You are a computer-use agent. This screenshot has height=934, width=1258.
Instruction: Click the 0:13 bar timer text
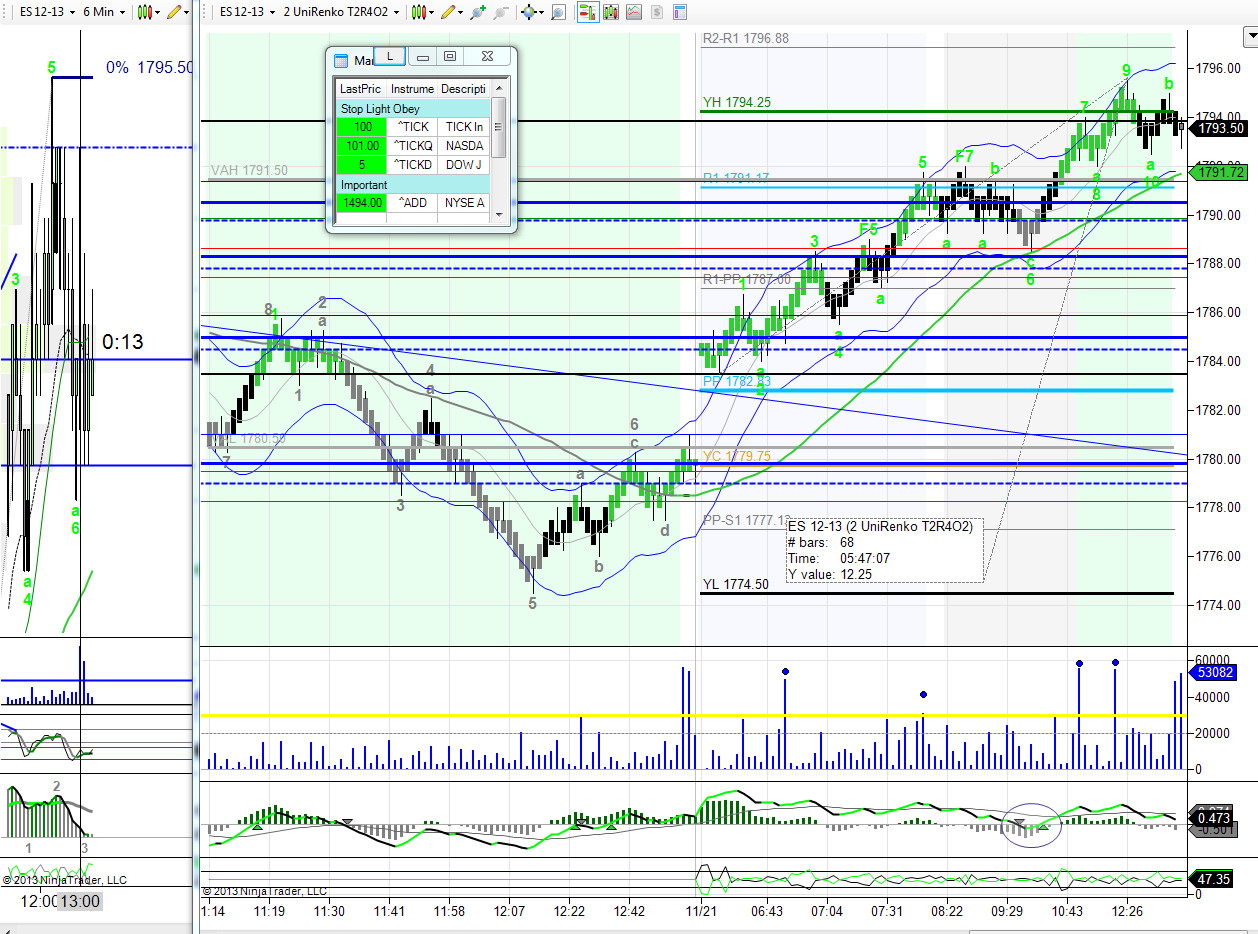122,342
